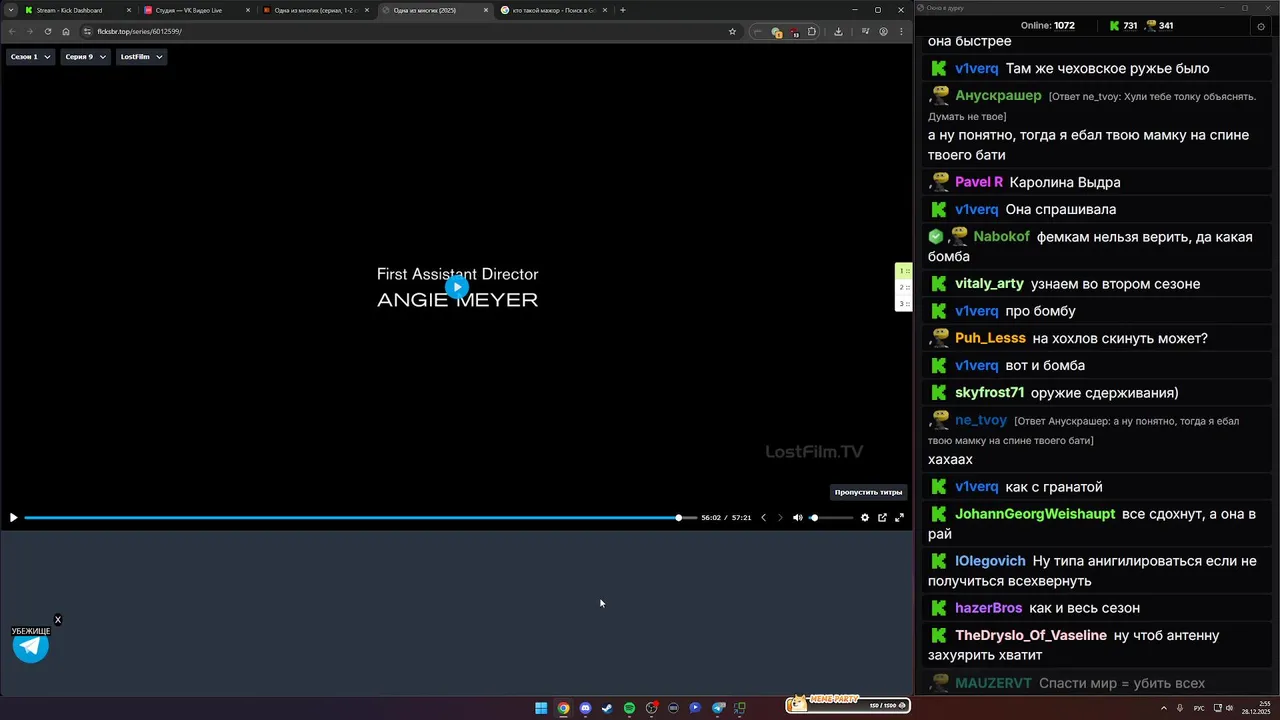The width and height of the screenshot is (1280, 720).
Task: Click the blue play button over the credits
Action: point(457,287)
